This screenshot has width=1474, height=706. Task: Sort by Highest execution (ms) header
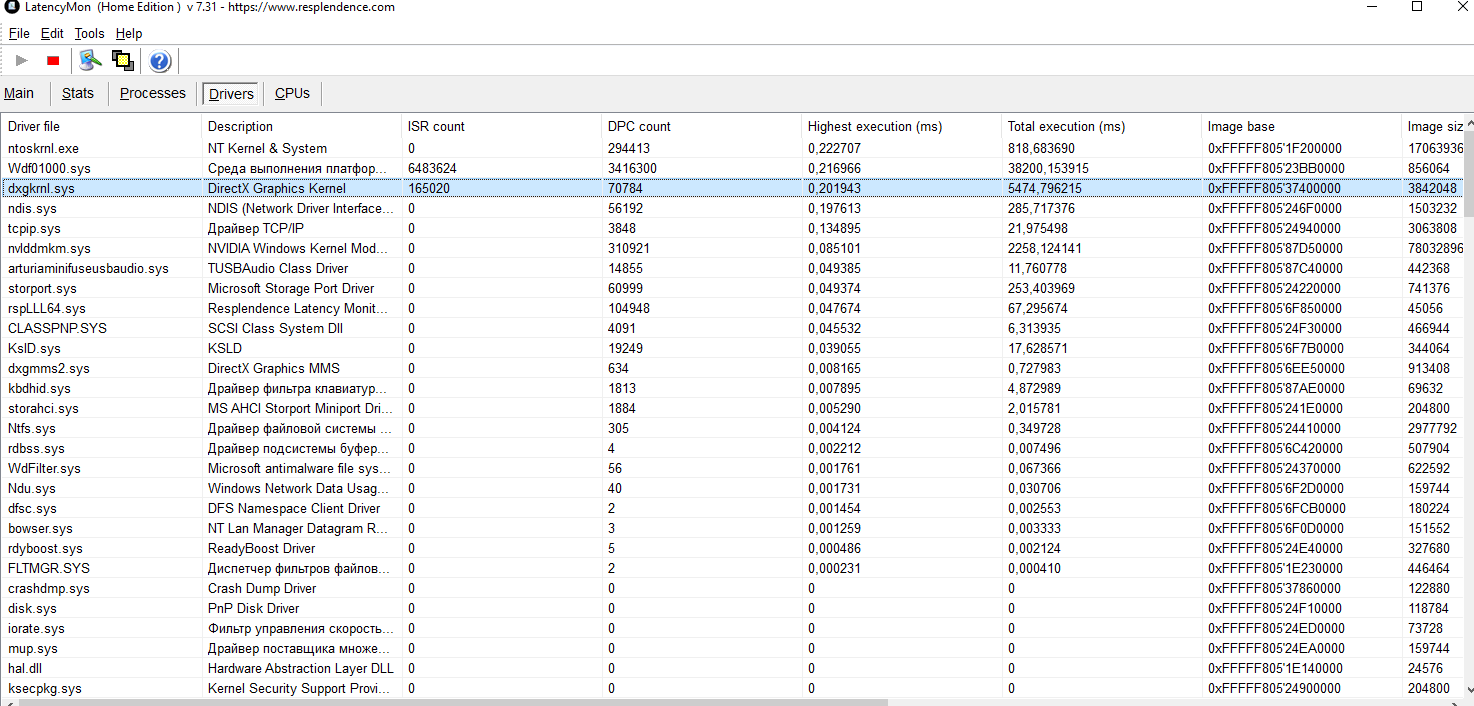click(902, 126)
